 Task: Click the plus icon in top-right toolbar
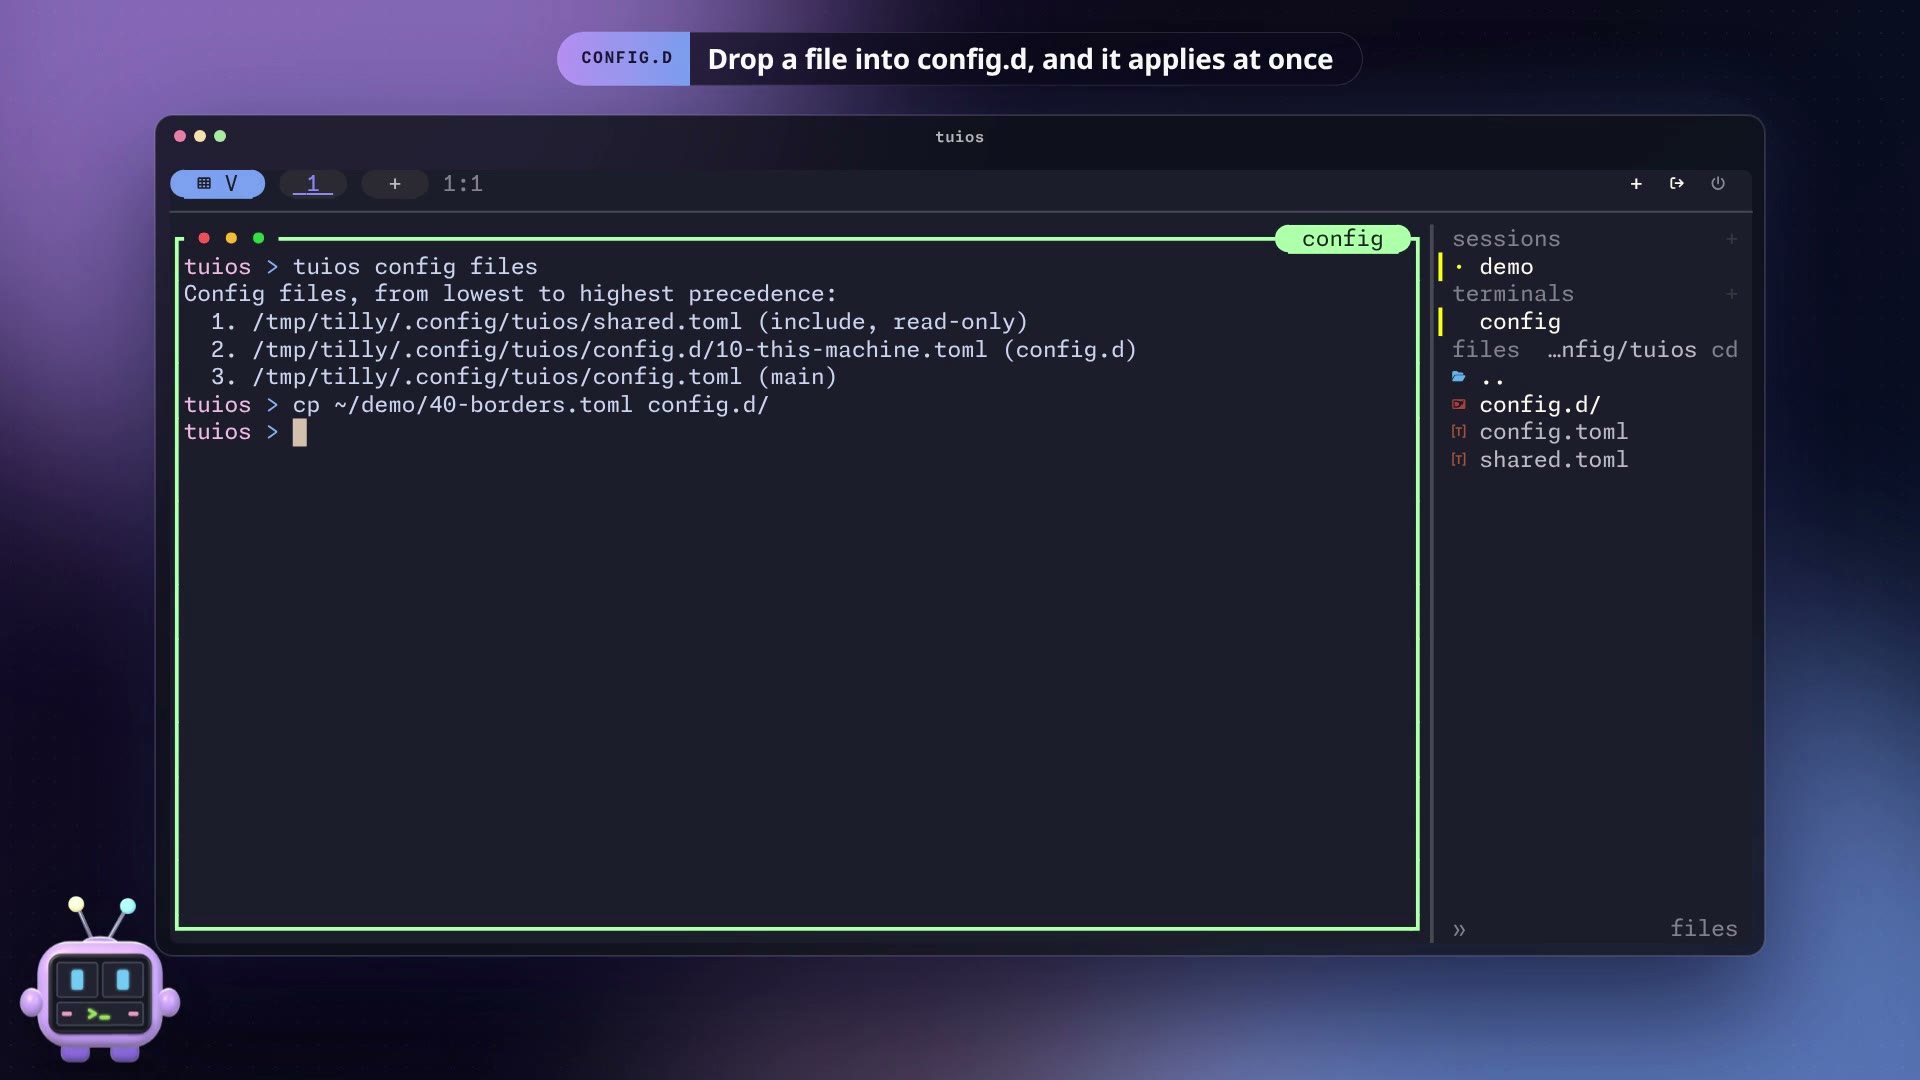[1636, 184]
